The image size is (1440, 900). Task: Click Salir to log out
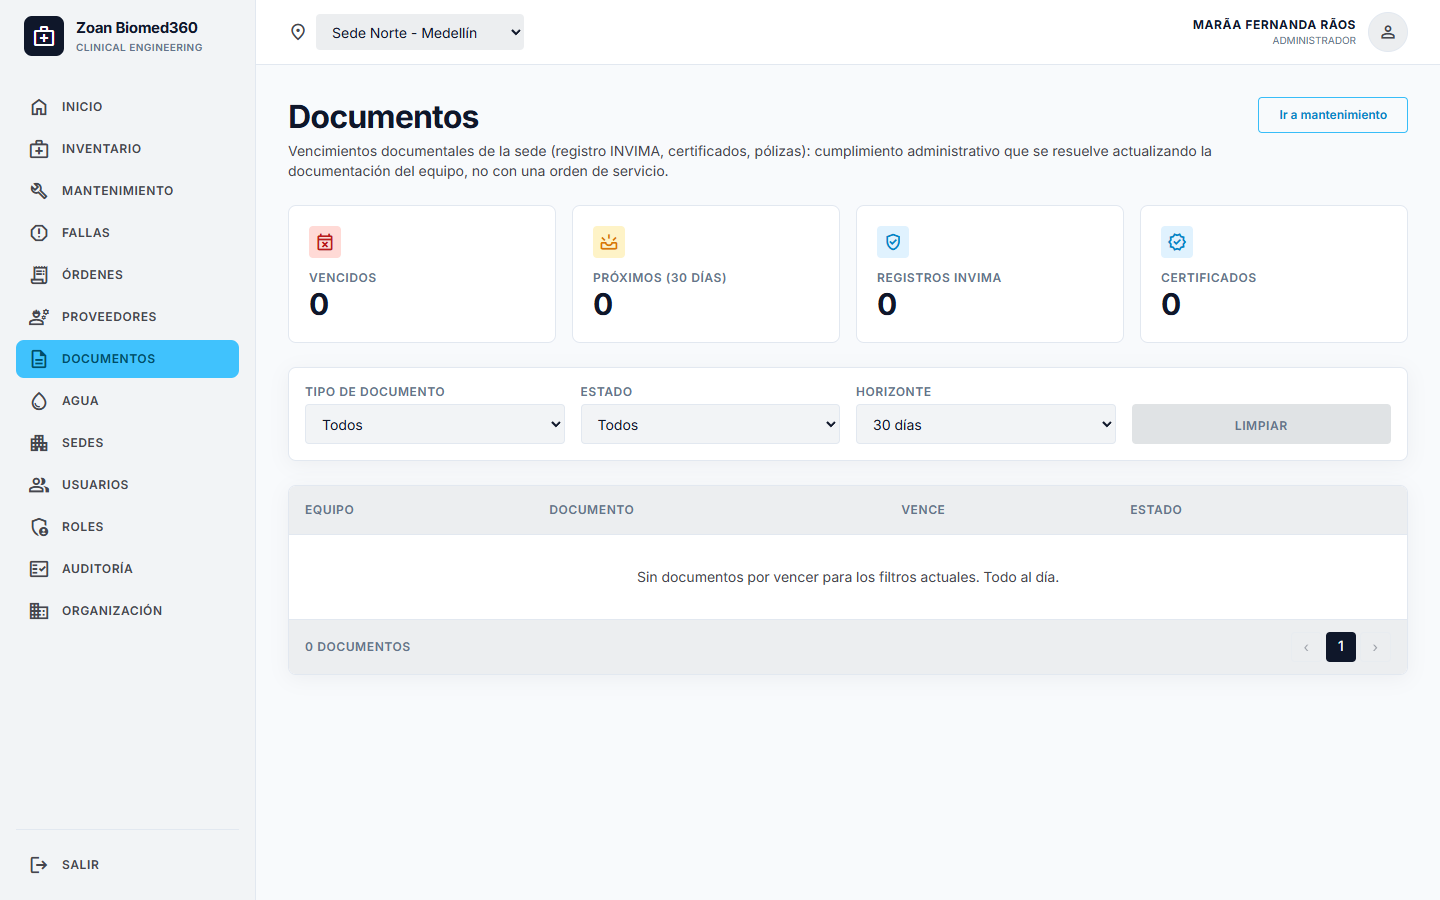pyautogui.click(x=127, y=865)
